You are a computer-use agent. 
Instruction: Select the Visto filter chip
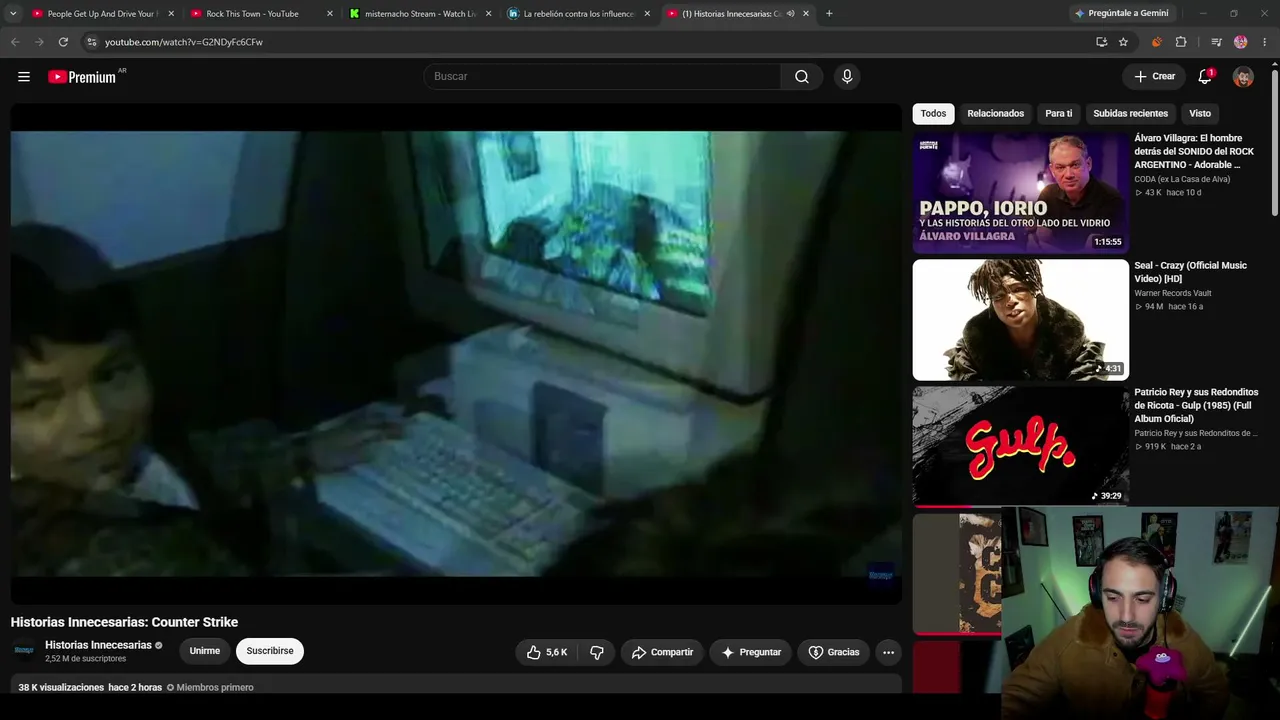tap(1200, 114)
